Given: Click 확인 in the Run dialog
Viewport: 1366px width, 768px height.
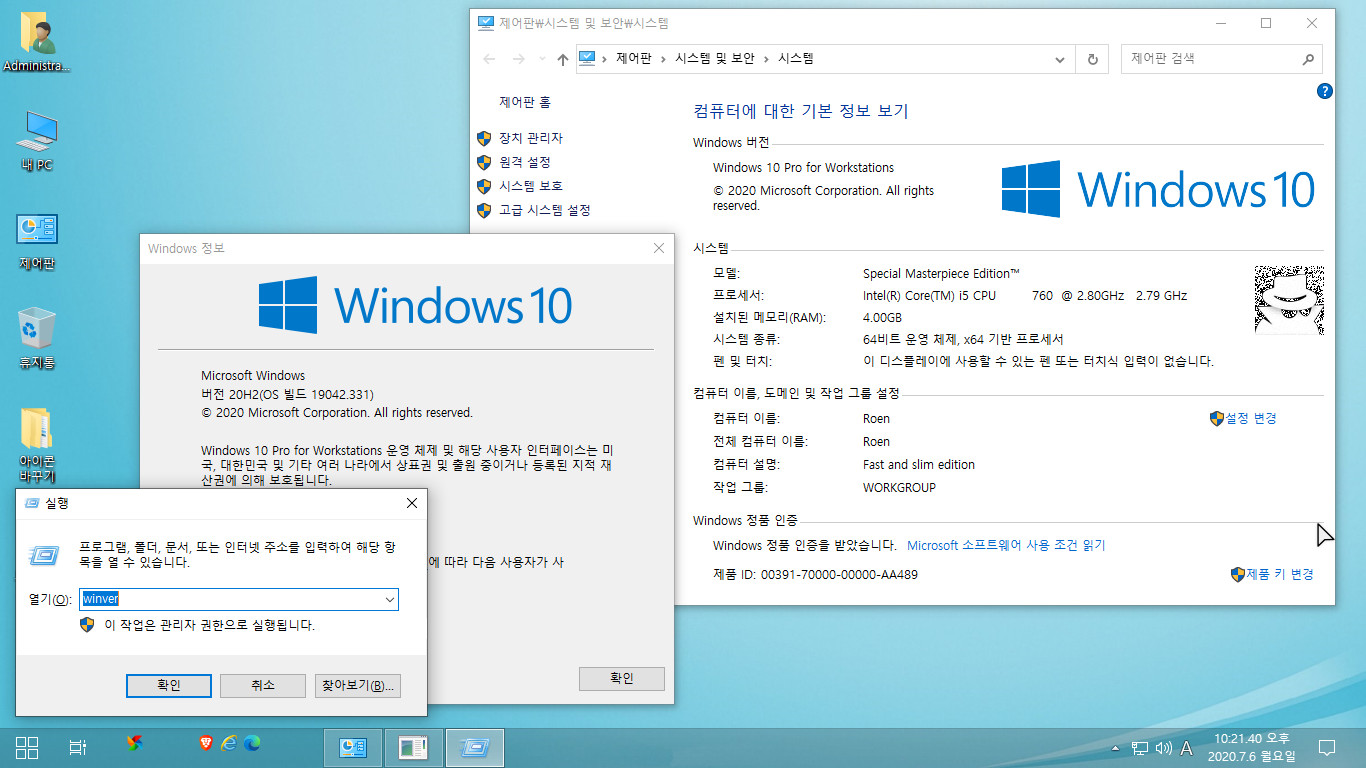Looking at the screenshot, I should pyautogui.click(x=169, y=685).
